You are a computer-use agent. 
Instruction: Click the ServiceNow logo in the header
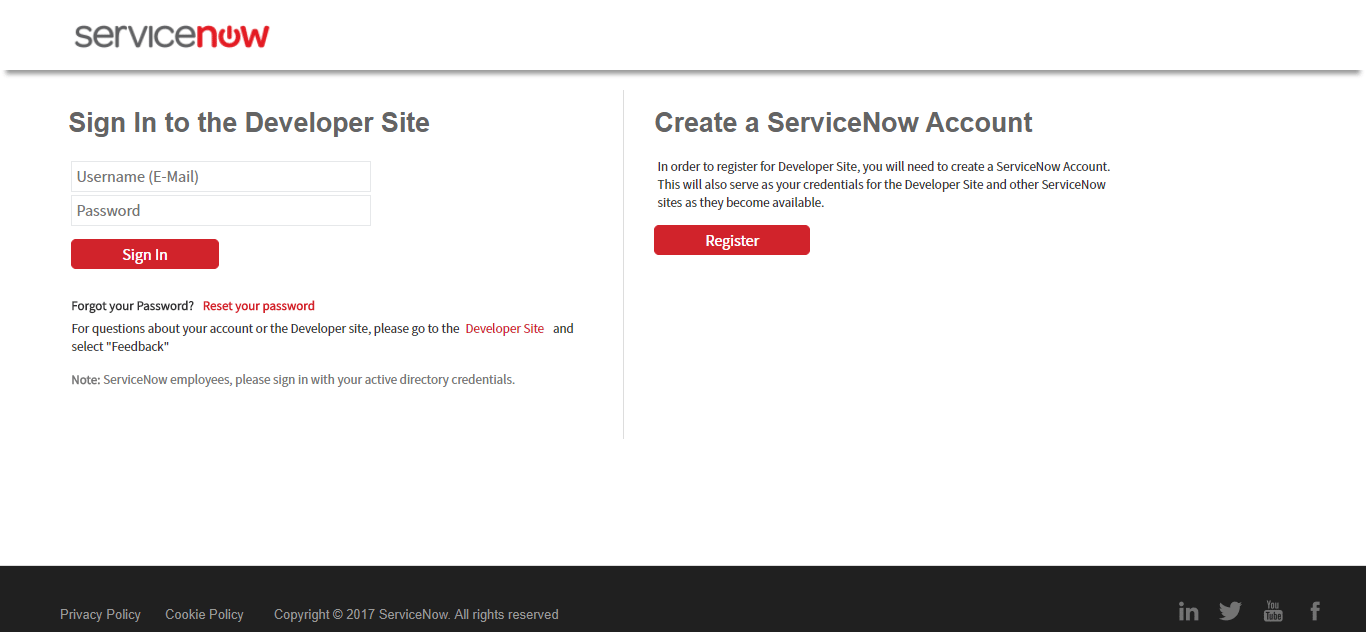click(172, 36)
